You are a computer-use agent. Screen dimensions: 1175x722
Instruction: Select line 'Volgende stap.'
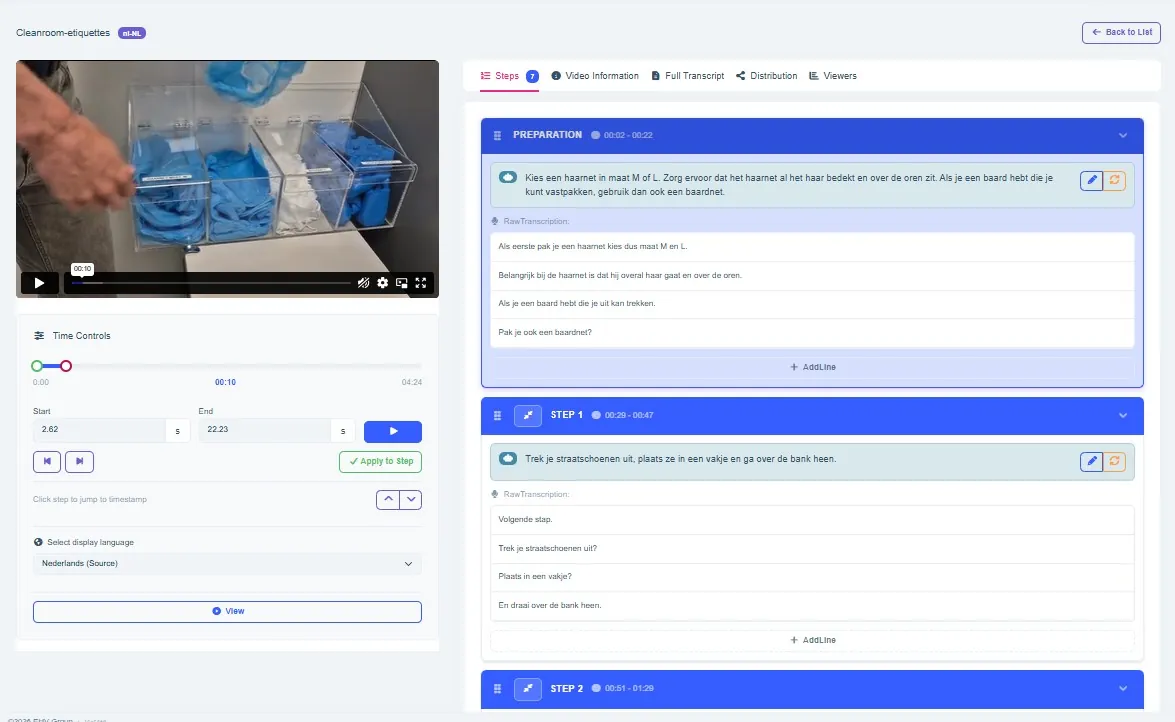click(x=812, y=520)
